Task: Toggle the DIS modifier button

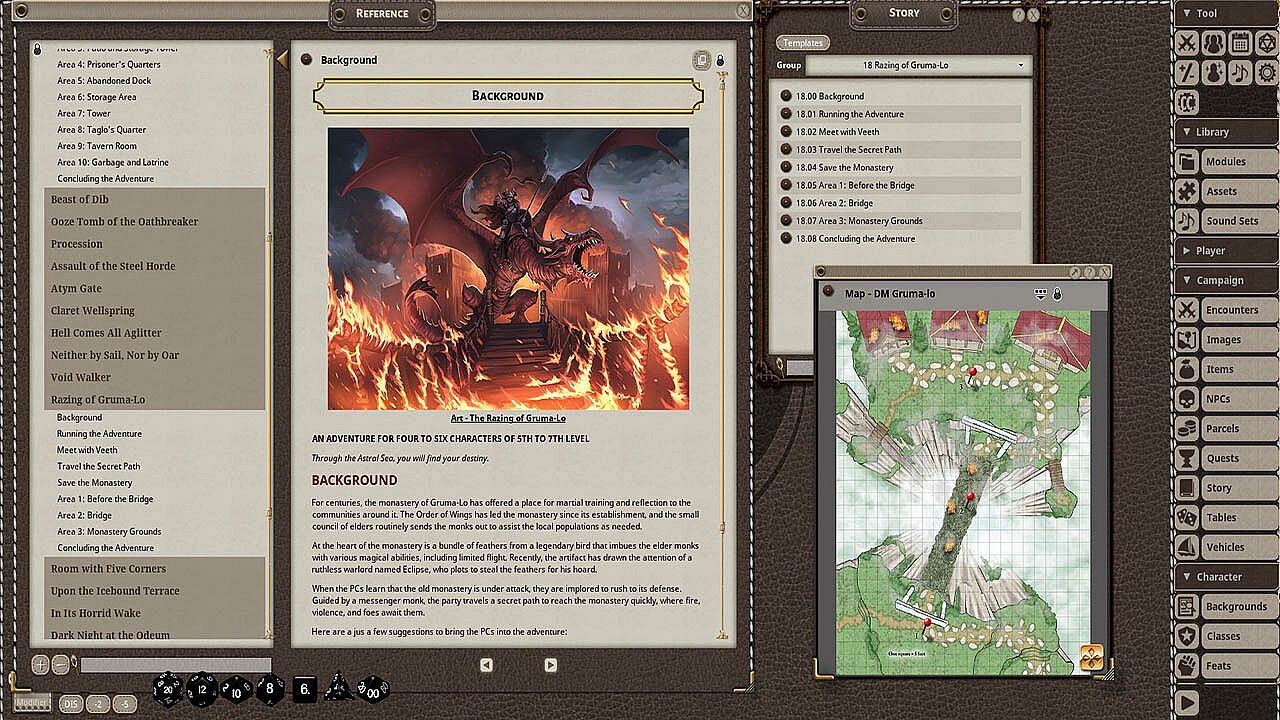Action: [x=69, y=703]
